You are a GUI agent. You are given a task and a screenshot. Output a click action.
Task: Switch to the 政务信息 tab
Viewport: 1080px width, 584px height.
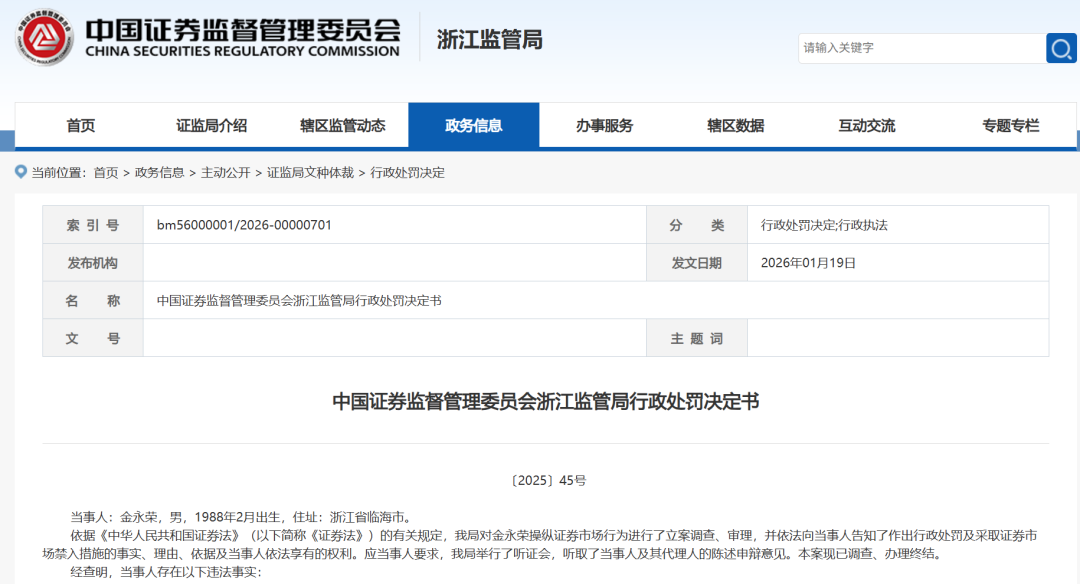coord(473,124)
